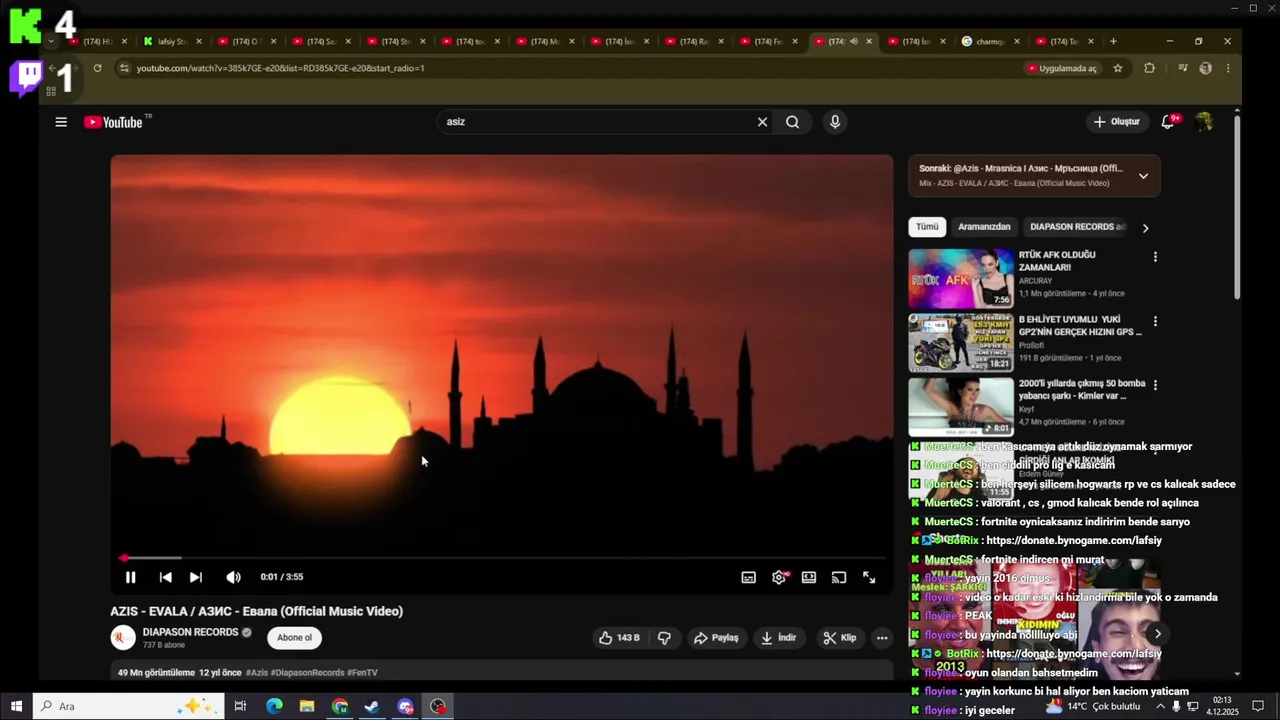Click the Uygulamada aç button
Image resolution: width=1280 pixels, height=720 pixels.
coord(1062,68)
